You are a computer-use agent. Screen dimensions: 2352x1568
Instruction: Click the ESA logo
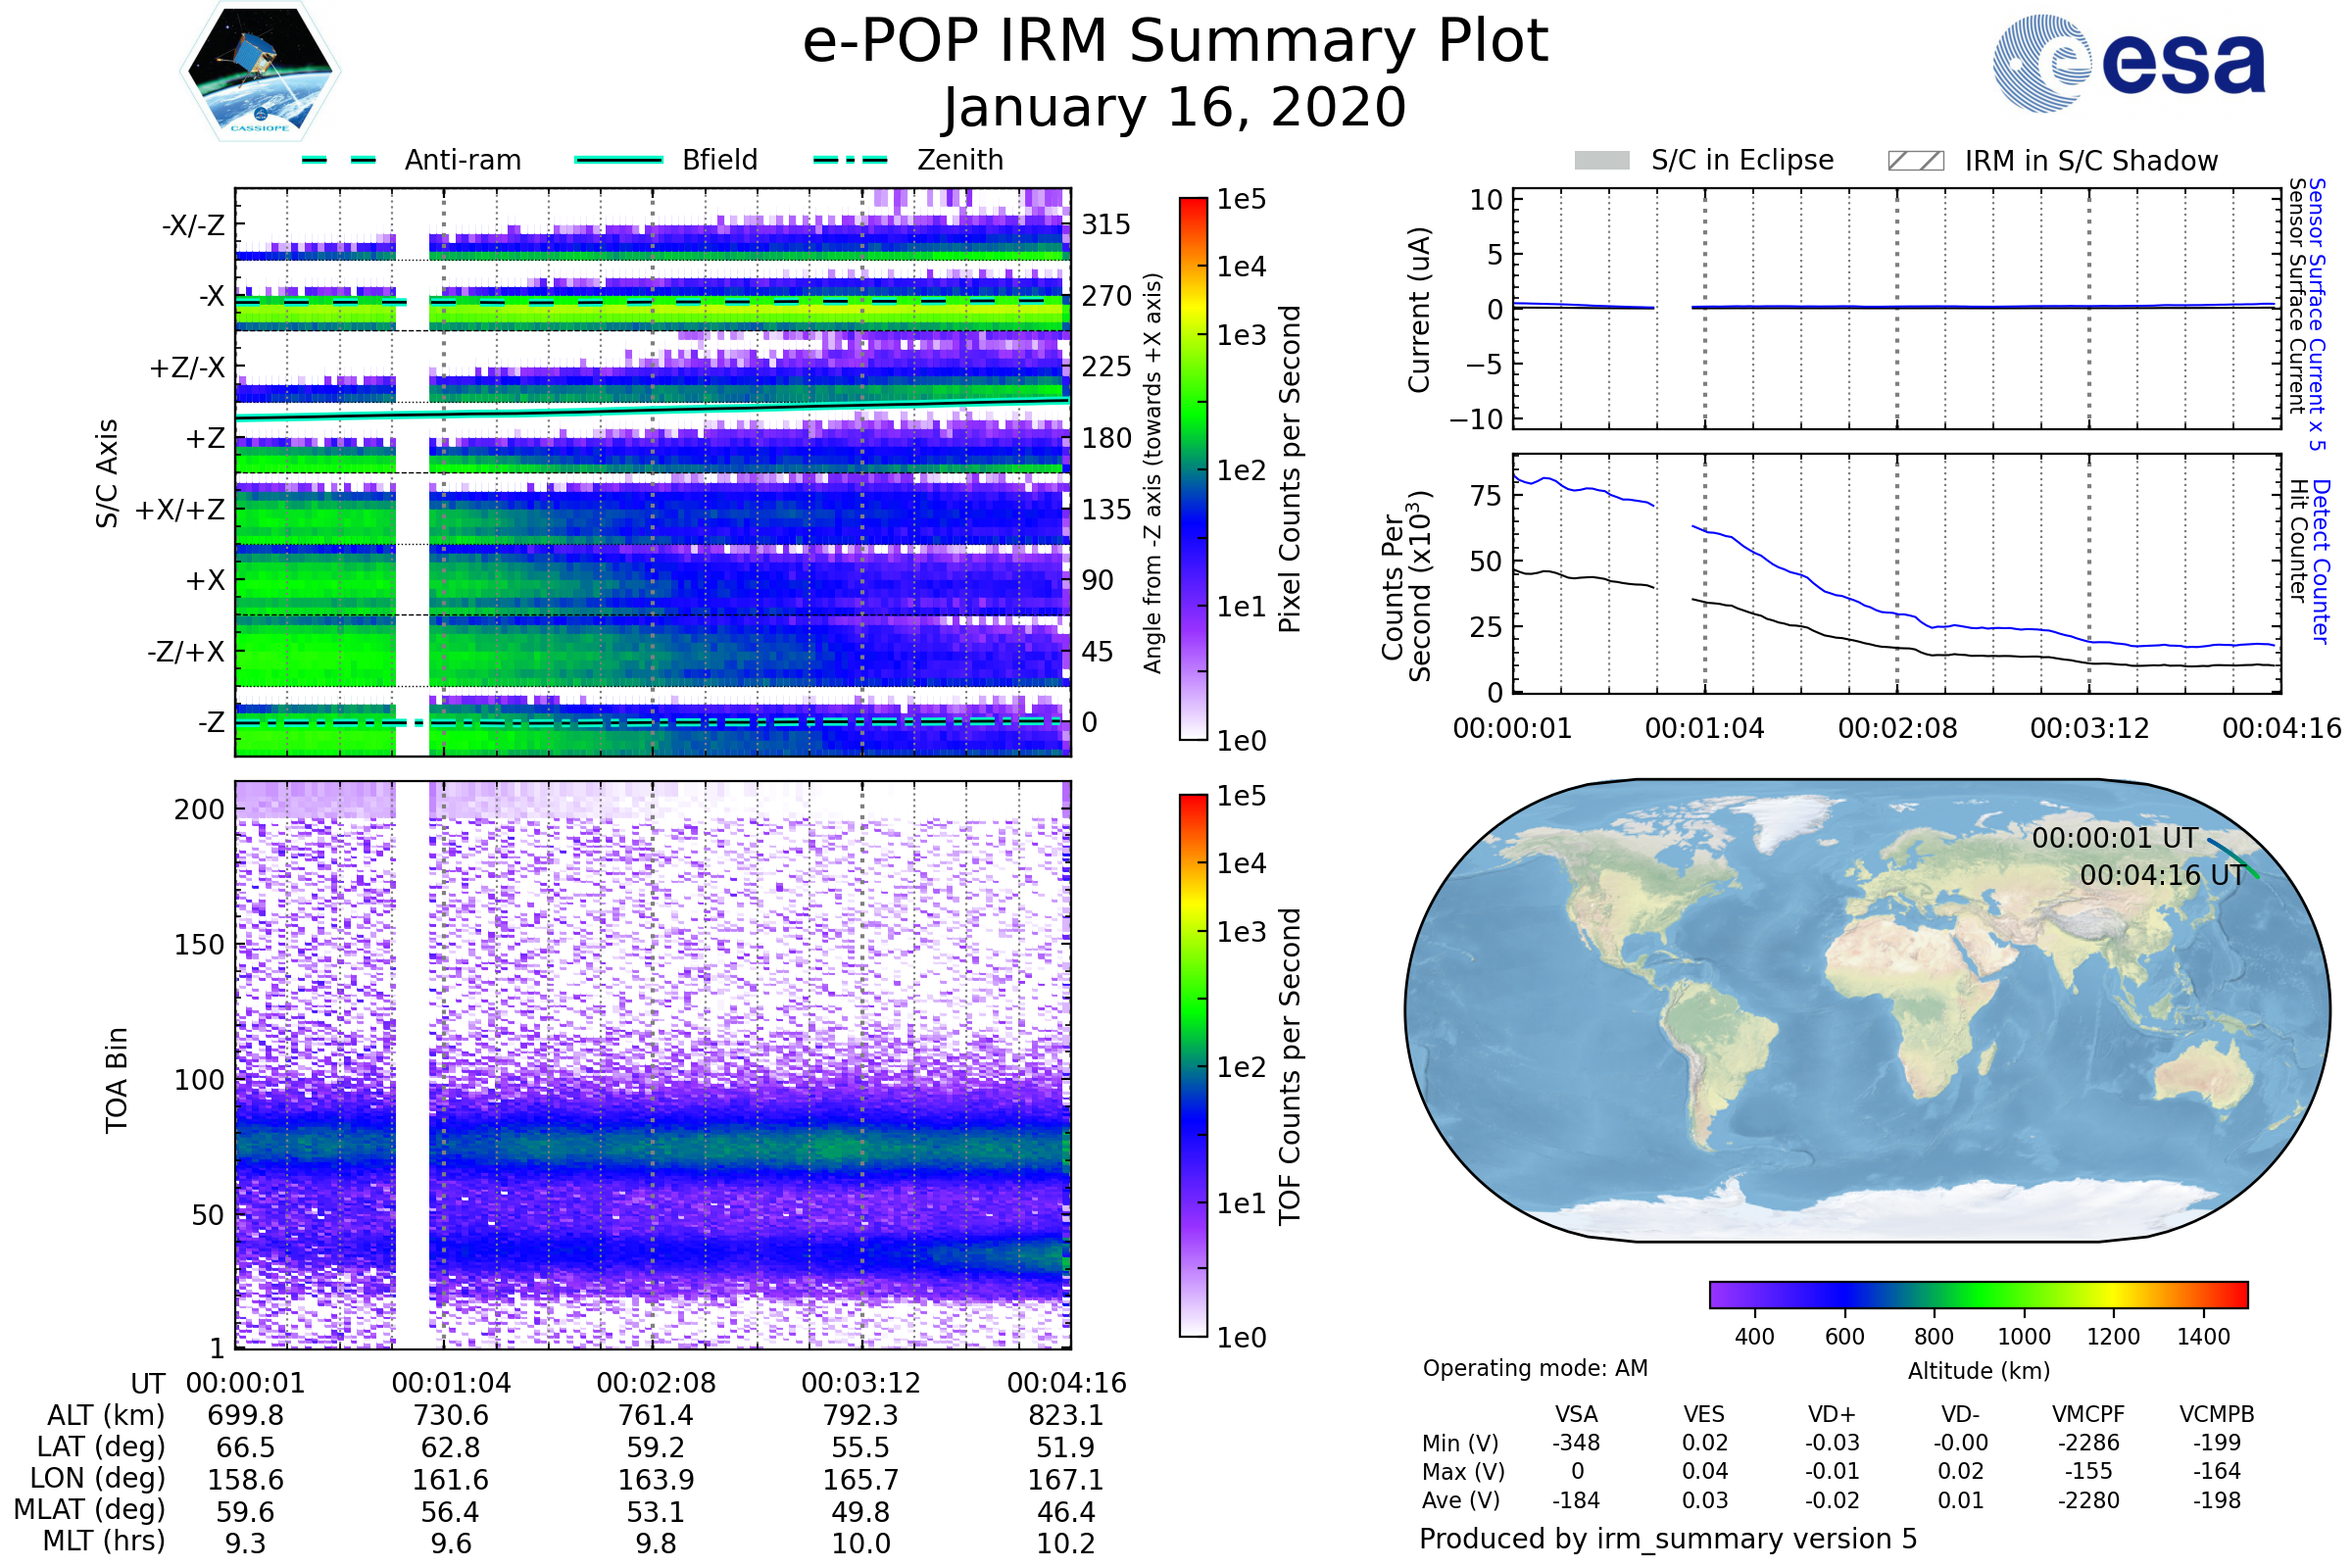[2128, 64]
